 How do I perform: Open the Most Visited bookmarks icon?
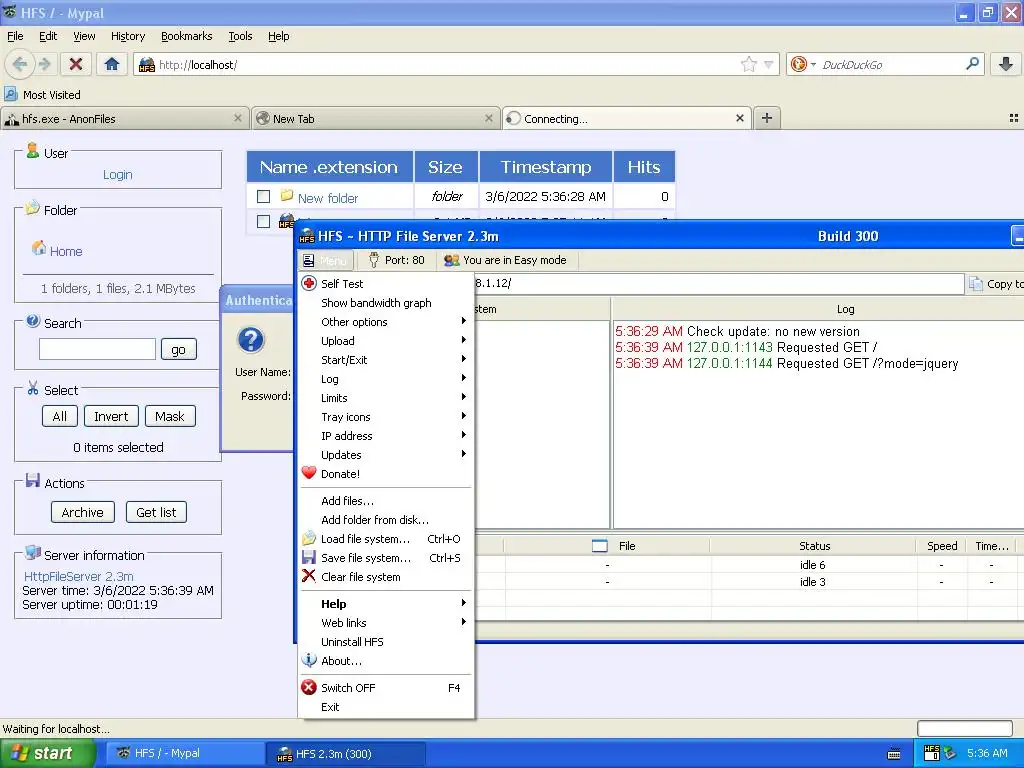(10, 94)
